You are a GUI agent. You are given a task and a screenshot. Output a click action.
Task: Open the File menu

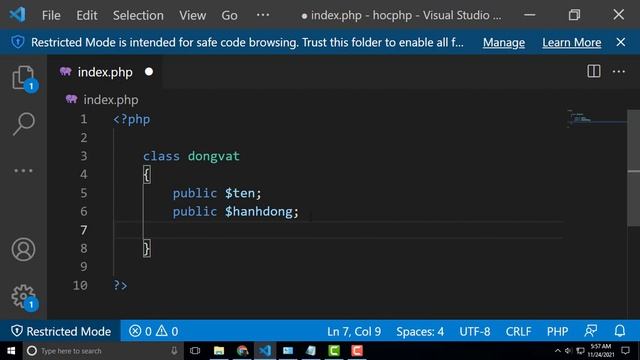pyautogui.click(x=51, y=16)
